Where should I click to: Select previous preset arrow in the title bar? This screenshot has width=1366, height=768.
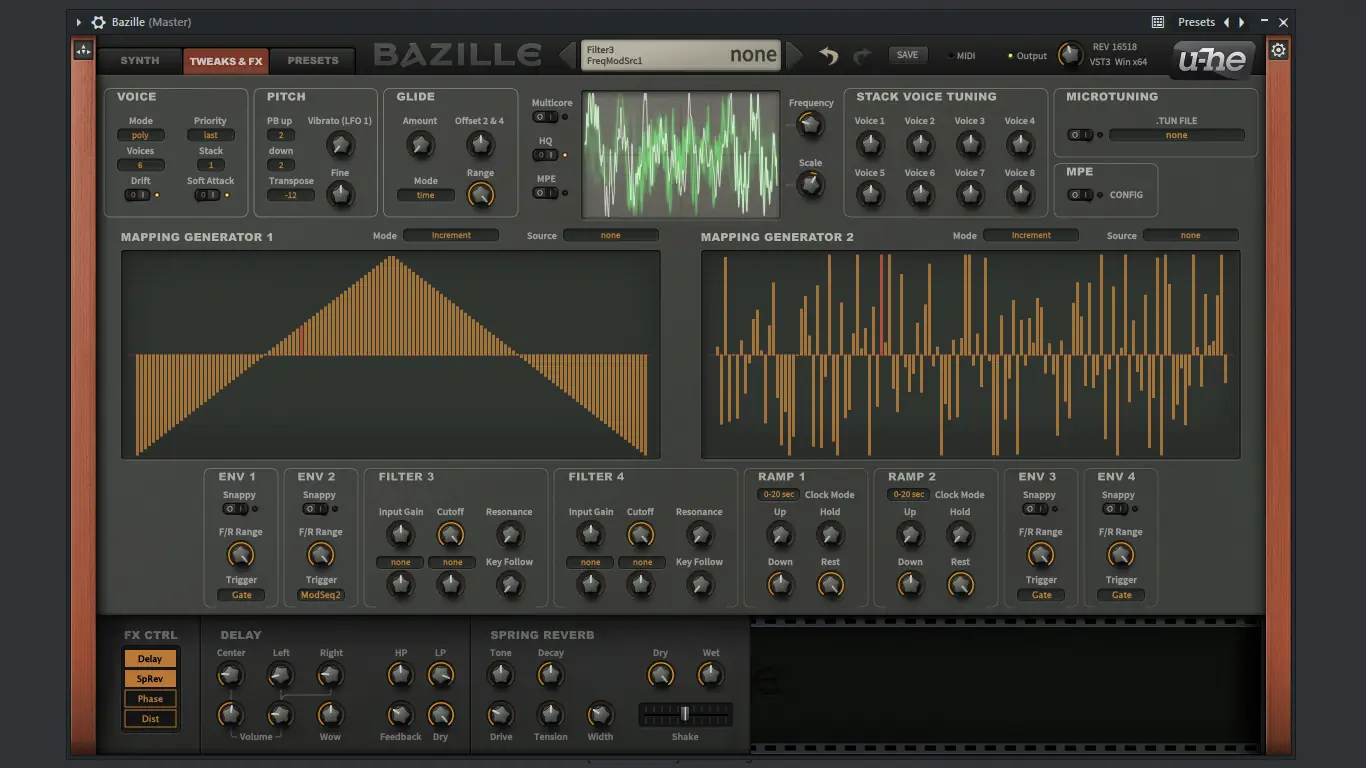coord(1226,22)
